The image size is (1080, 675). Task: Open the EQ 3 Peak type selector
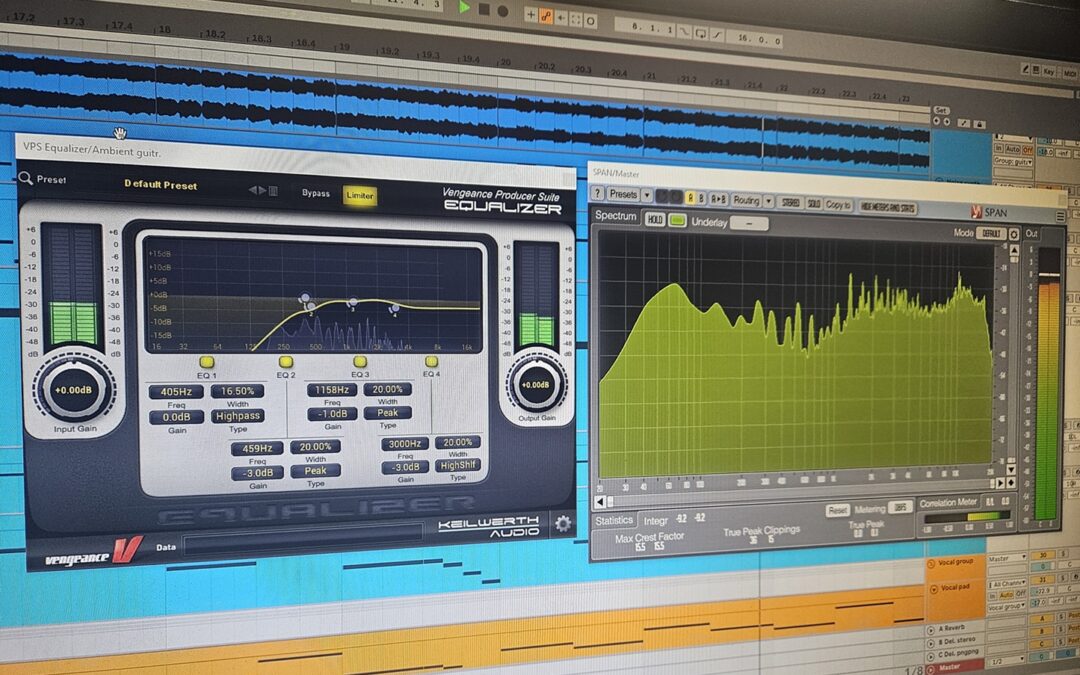pyautogui.click(x=388, y=413)
